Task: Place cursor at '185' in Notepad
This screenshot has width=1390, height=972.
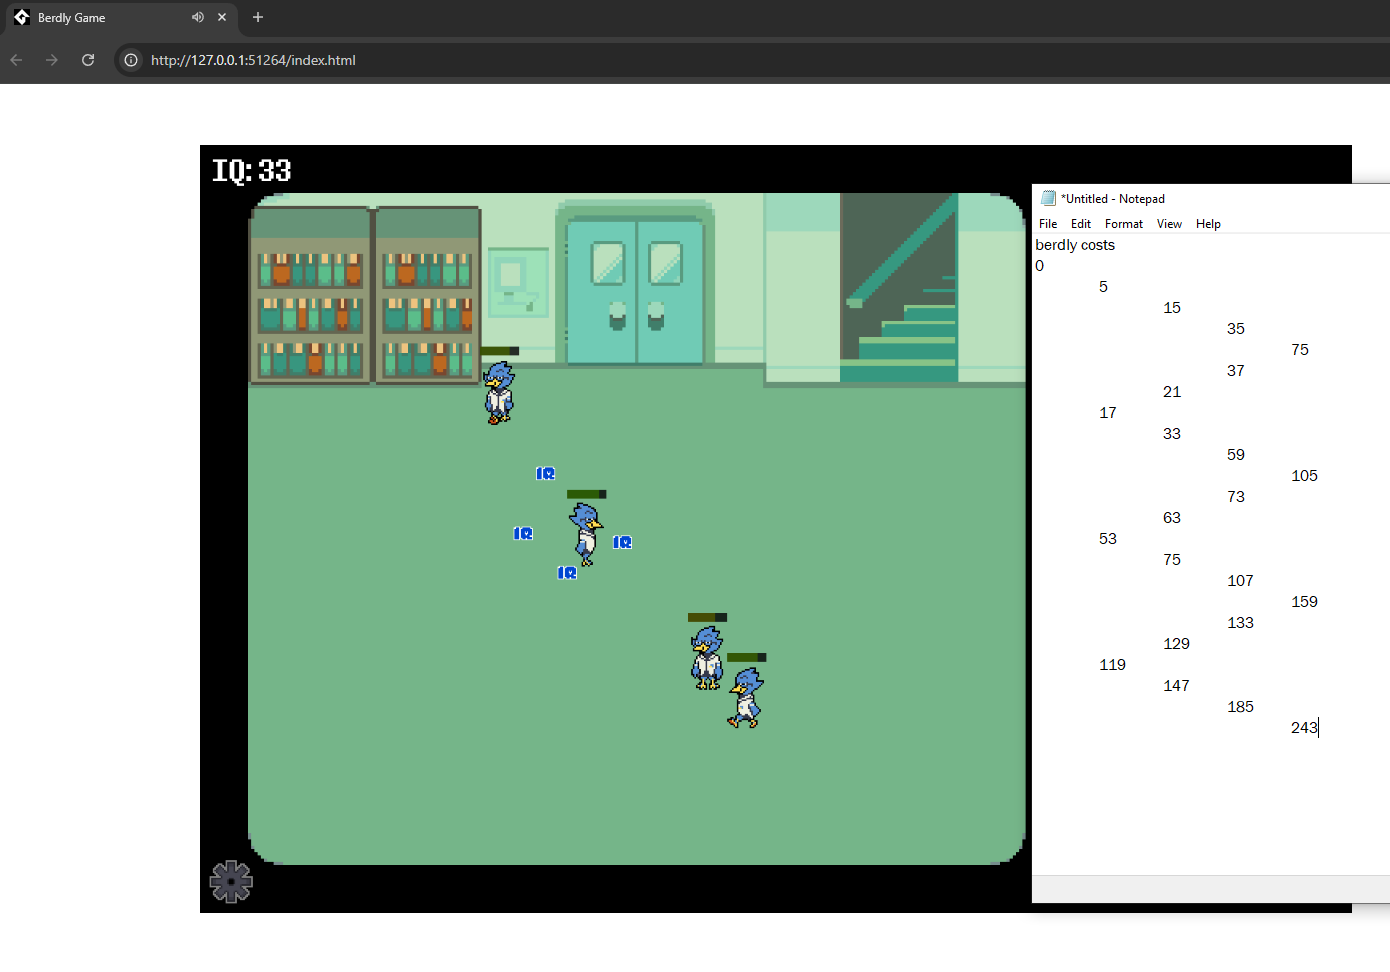Action: (x=1240, y=707)
